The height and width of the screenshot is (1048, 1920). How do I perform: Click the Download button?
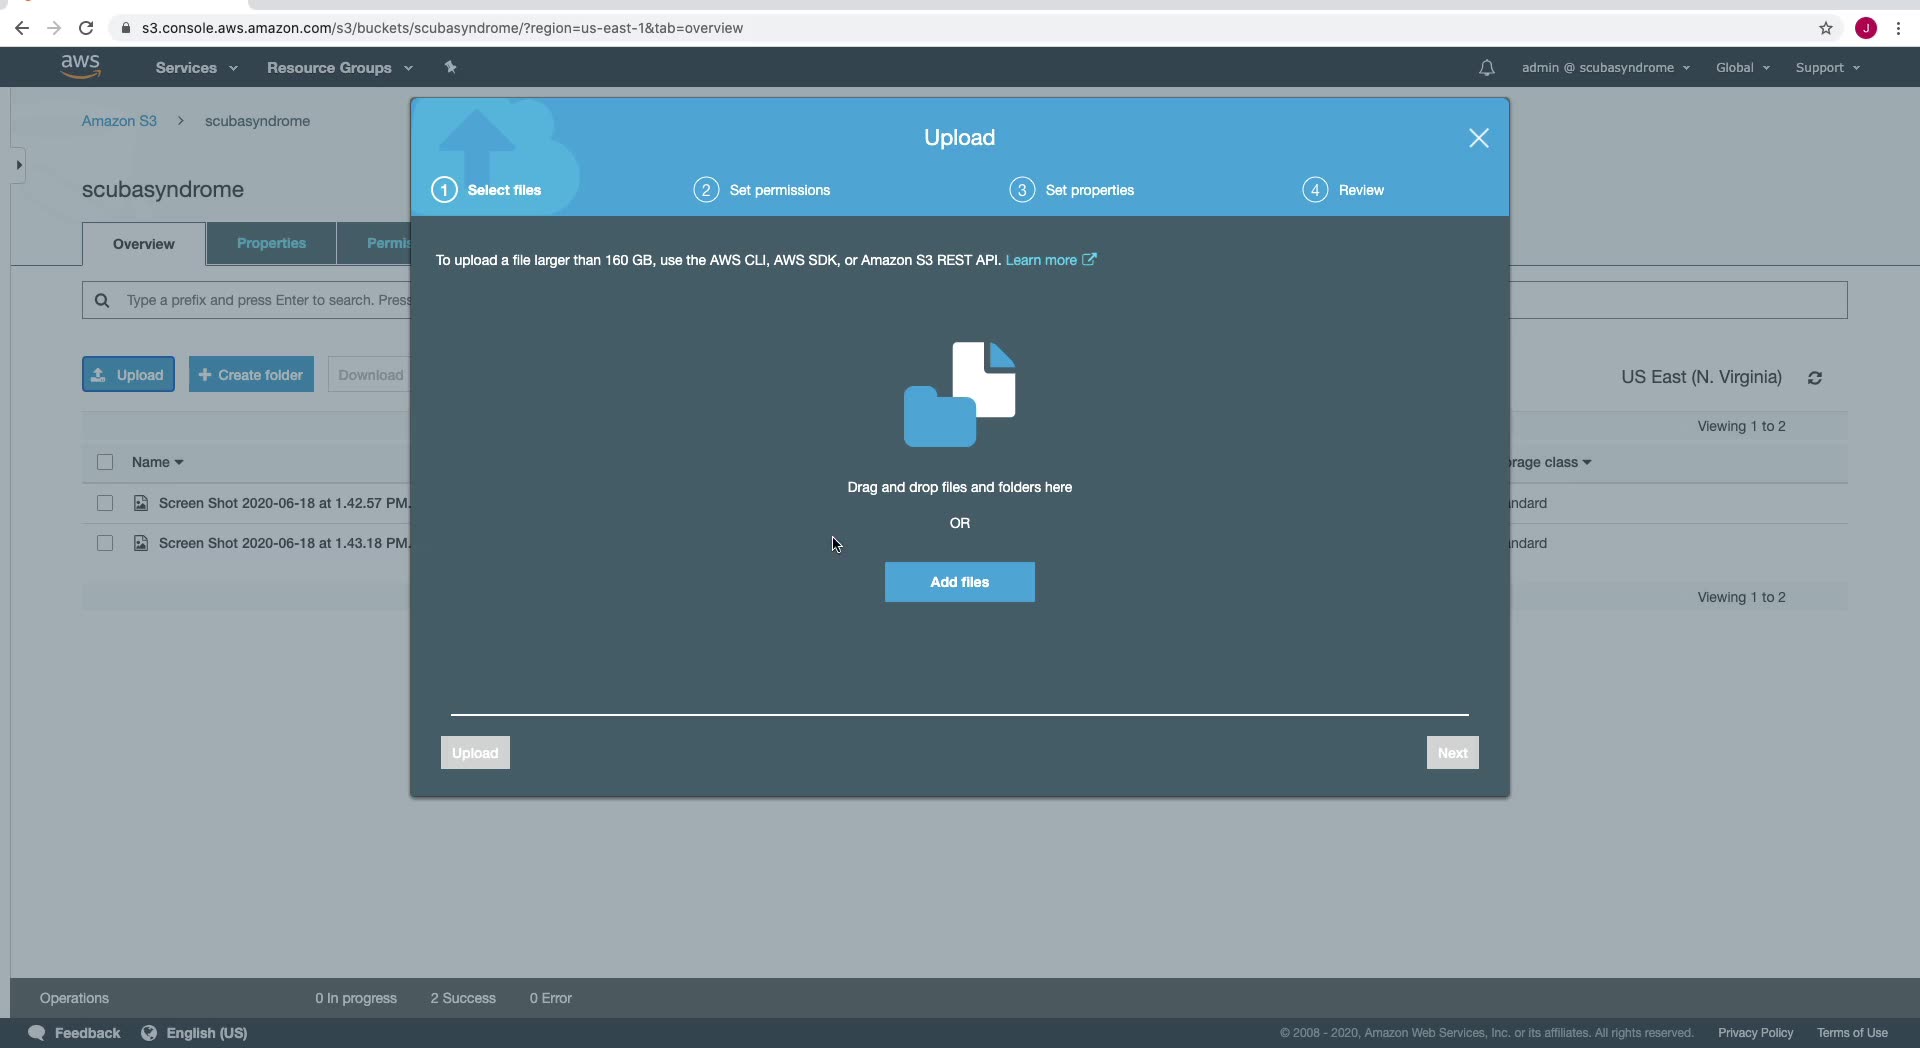click(369, 375)
